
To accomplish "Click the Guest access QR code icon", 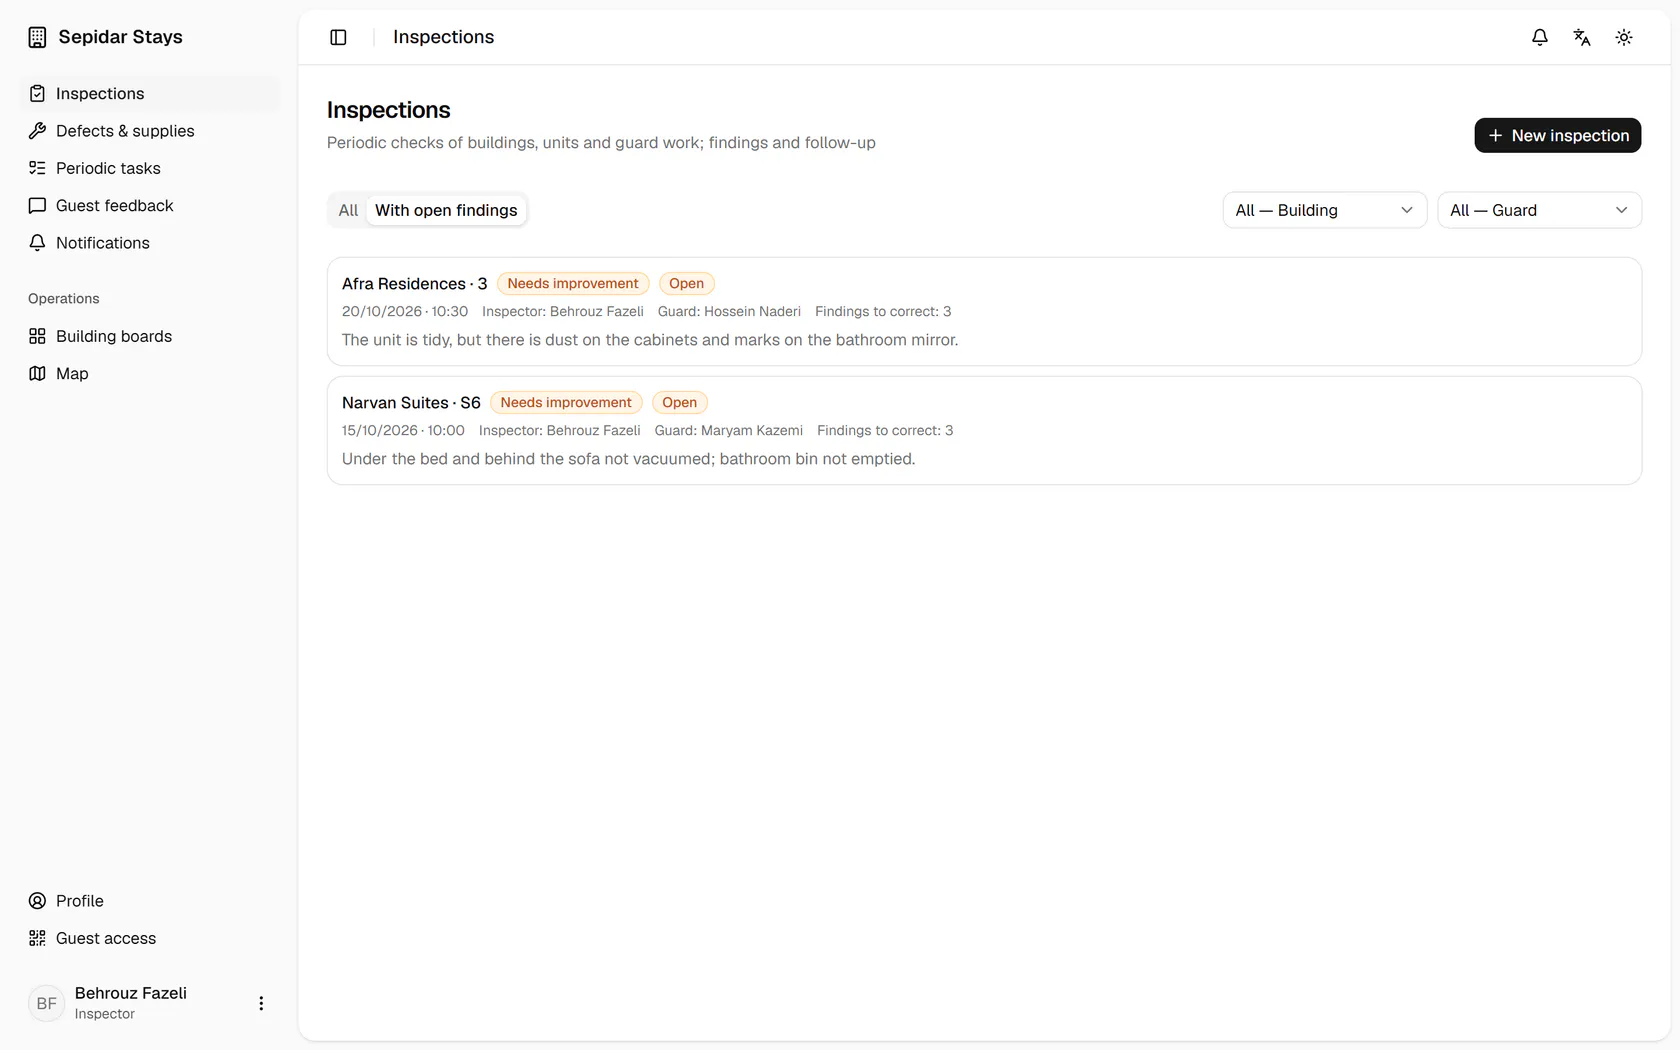I will pyautogui.click(x=37, y=938).
